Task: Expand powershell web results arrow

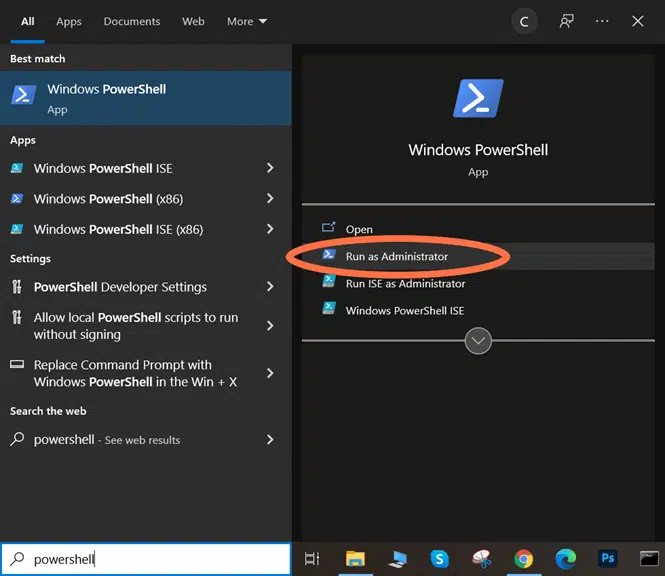Action: [x=270, y=439]
